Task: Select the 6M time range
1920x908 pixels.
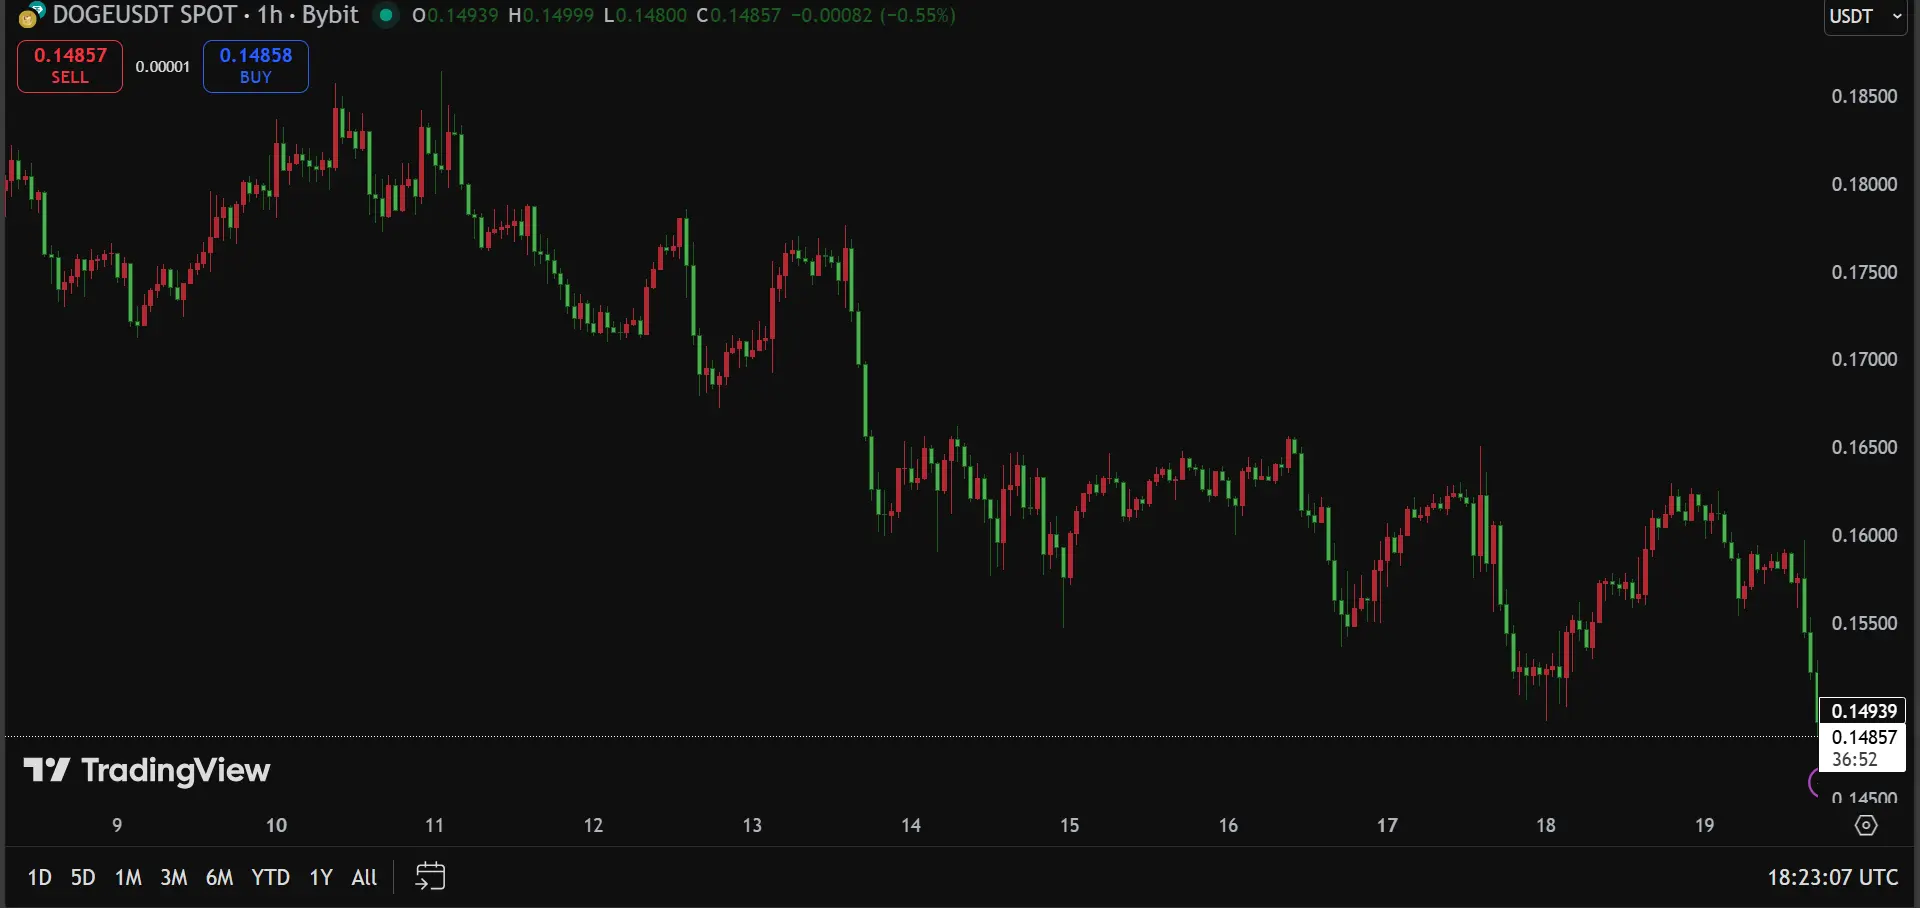Action: point(219,878)
